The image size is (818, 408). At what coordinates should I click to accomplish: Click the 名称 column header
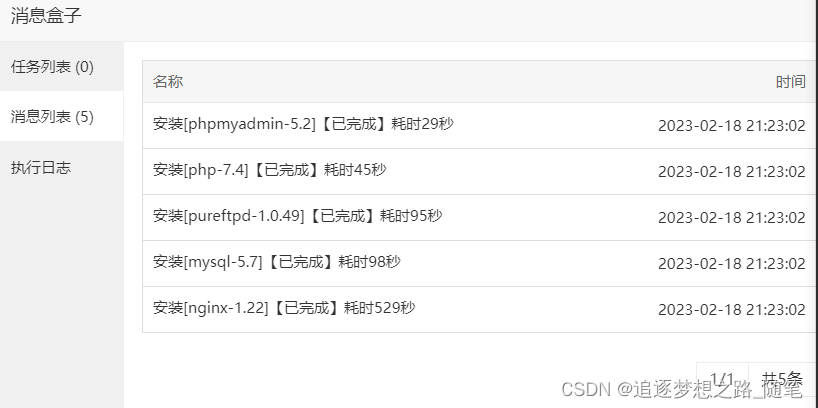(168, 82)
